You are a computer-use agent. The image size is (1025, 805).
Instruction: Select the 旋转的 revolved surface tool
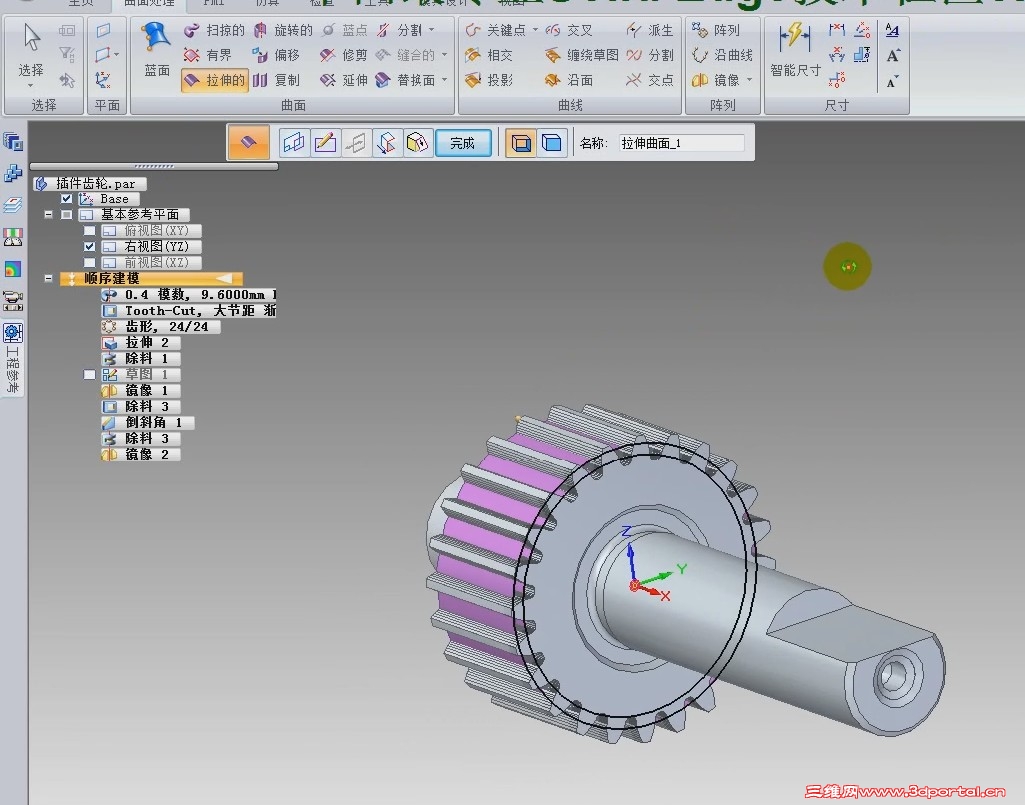pos(283,30)
